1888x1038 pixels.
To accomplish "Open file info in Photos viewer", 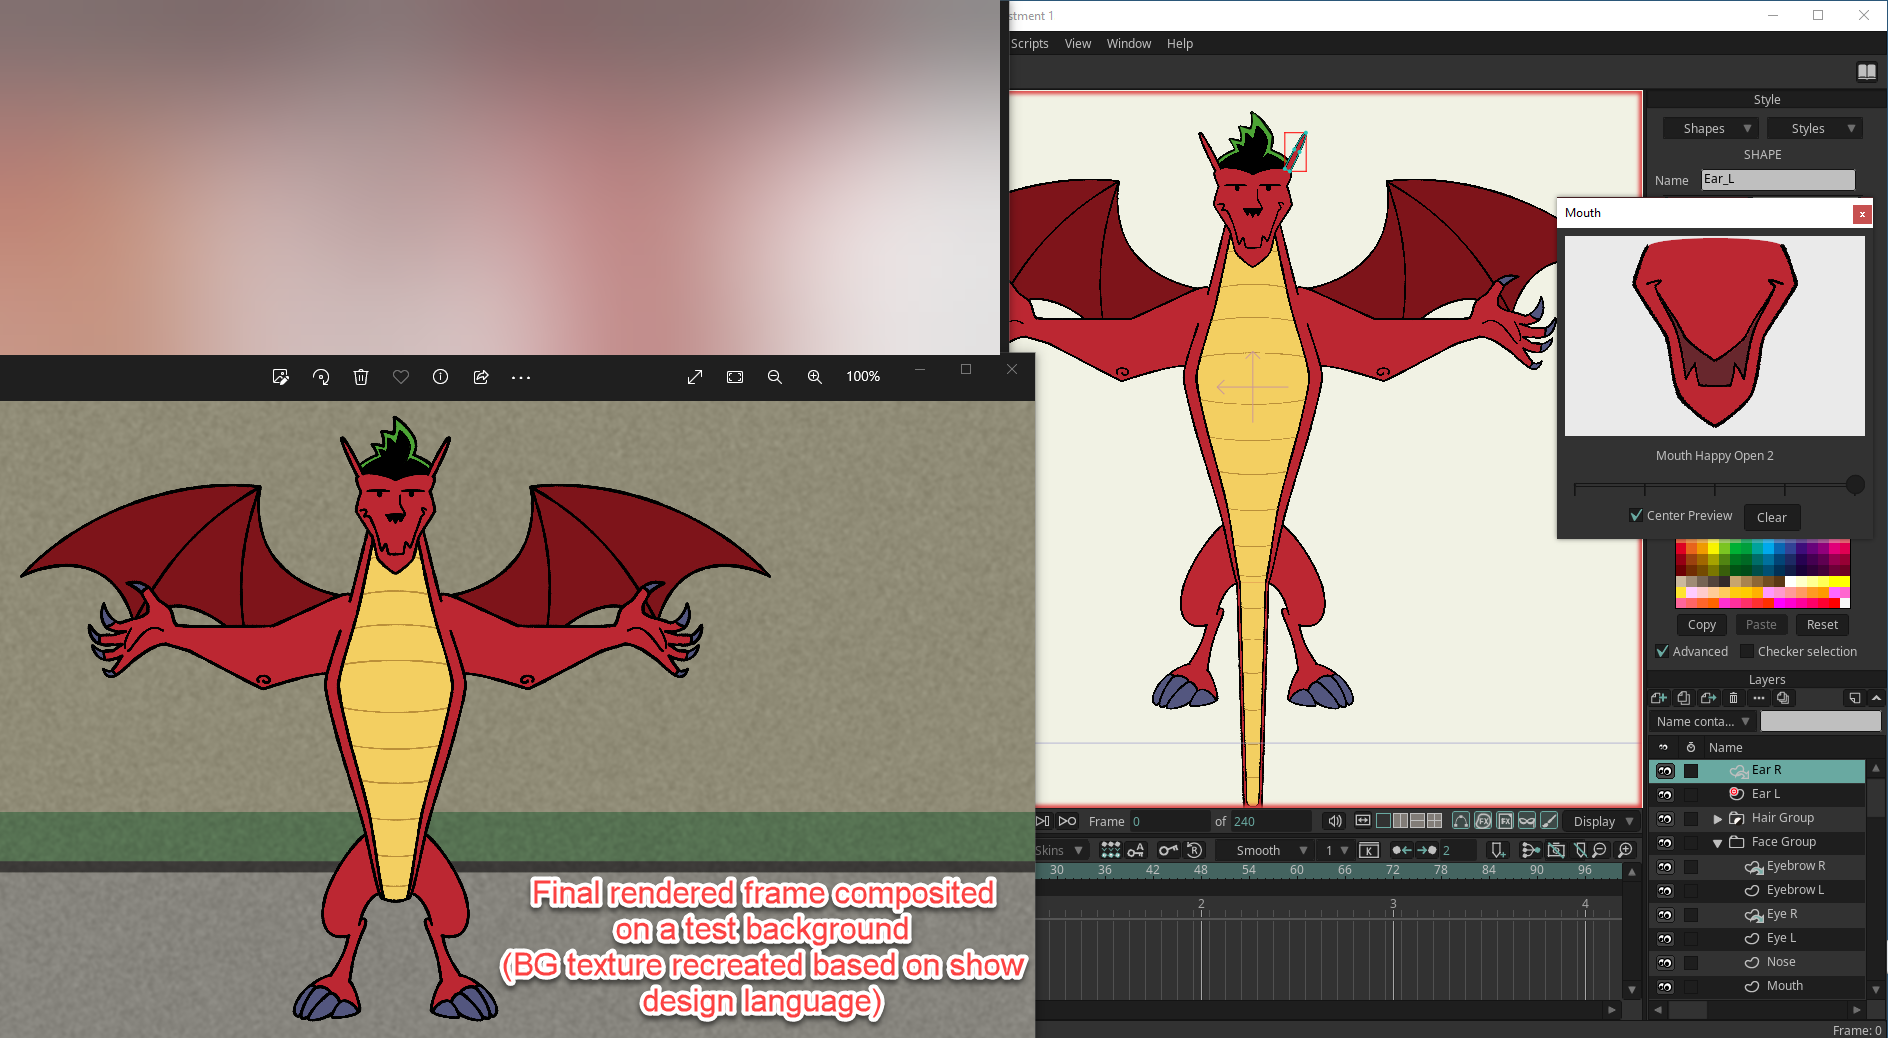I will coord(440,377).
